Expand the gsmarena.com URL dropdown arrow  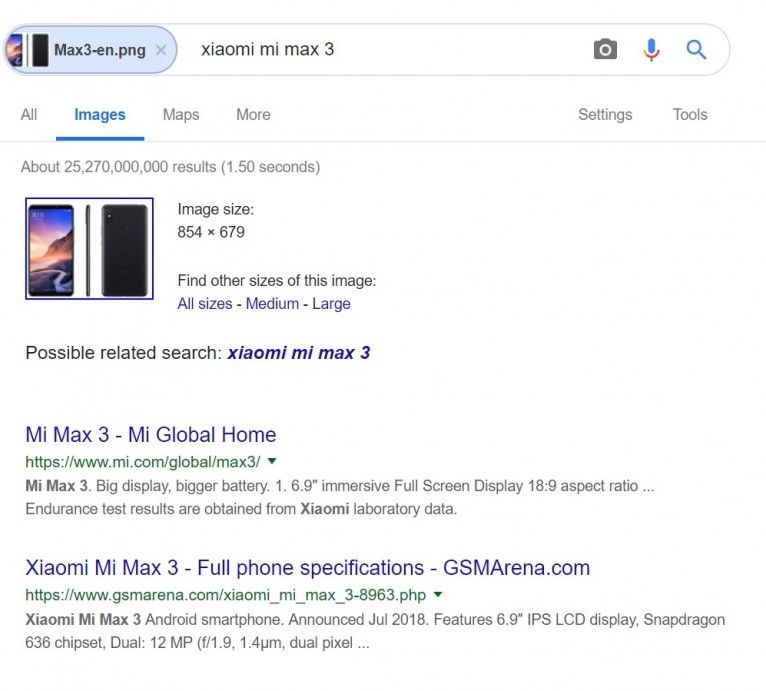pos(437,594)
